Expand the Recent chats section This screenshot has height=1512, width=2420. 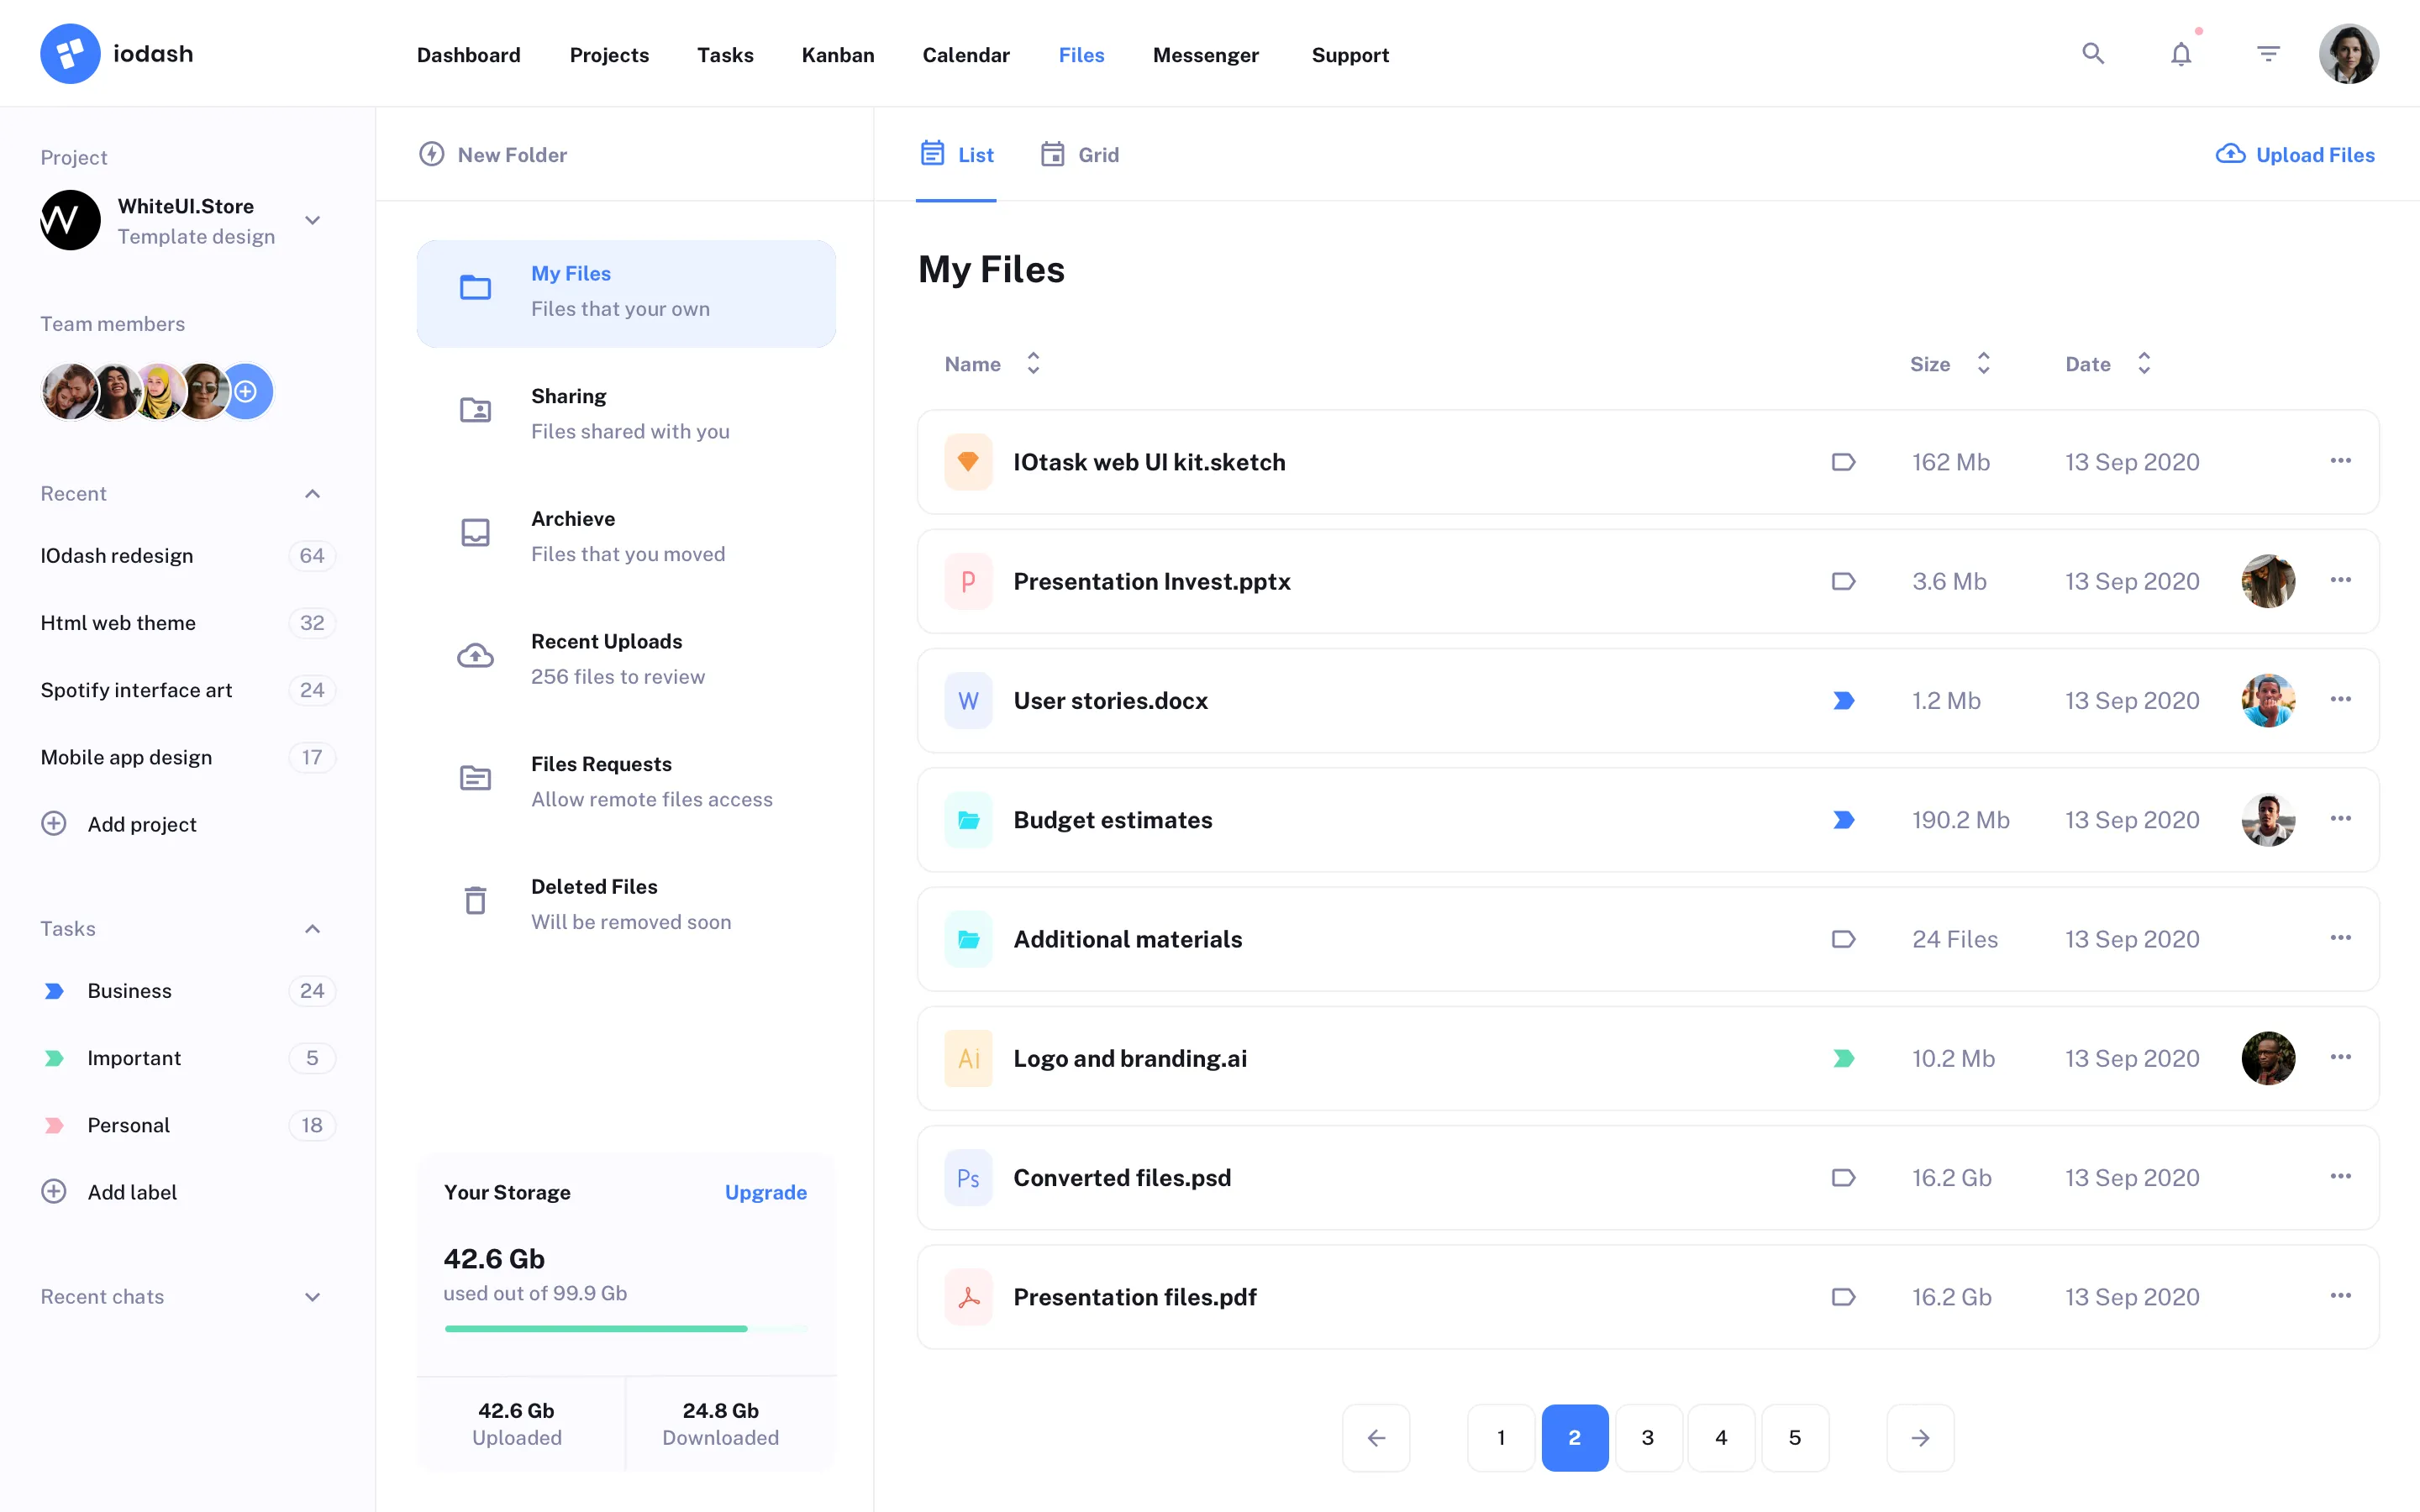312,1296
